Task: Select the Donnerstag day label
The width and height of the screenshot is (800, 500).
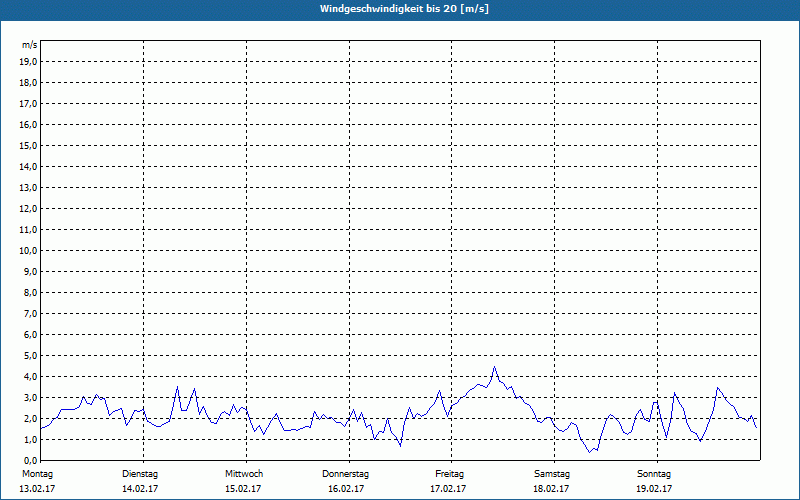Action: pyautogui.click(x=346, y=473)
